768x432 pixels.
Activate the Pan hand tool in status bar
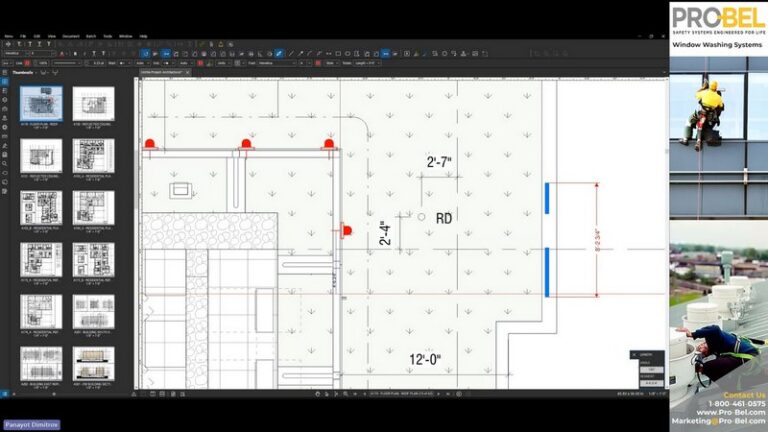pos(317,394)
